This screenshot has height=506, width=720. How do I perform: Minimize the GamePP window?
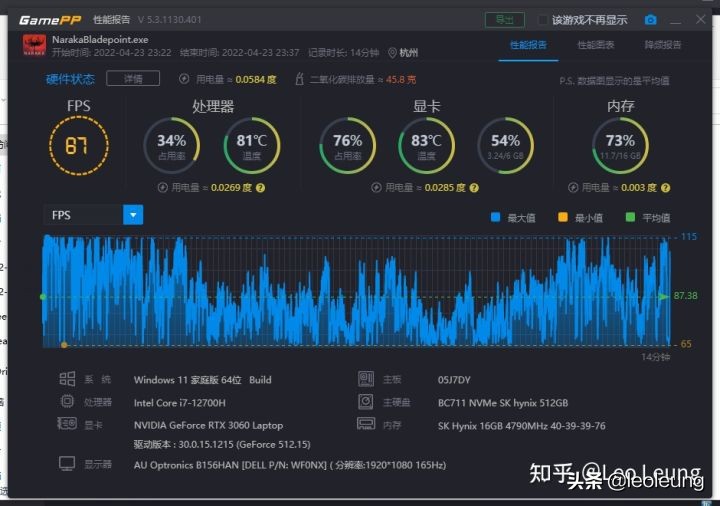tap(675, 21)
